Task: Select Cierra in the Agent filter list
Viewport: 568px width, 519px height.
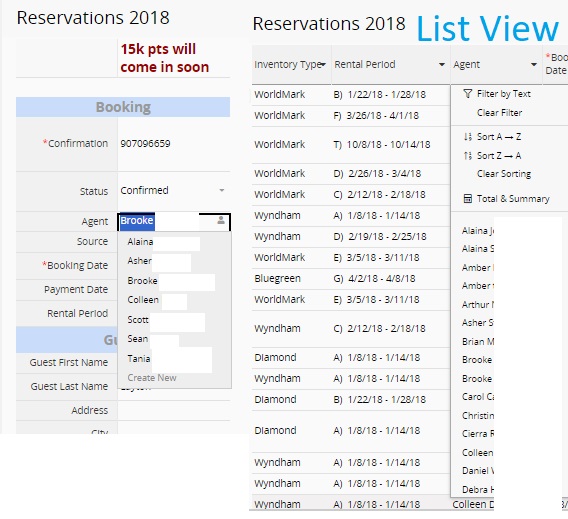Action: pyautogui.click(x=477, y=434)
